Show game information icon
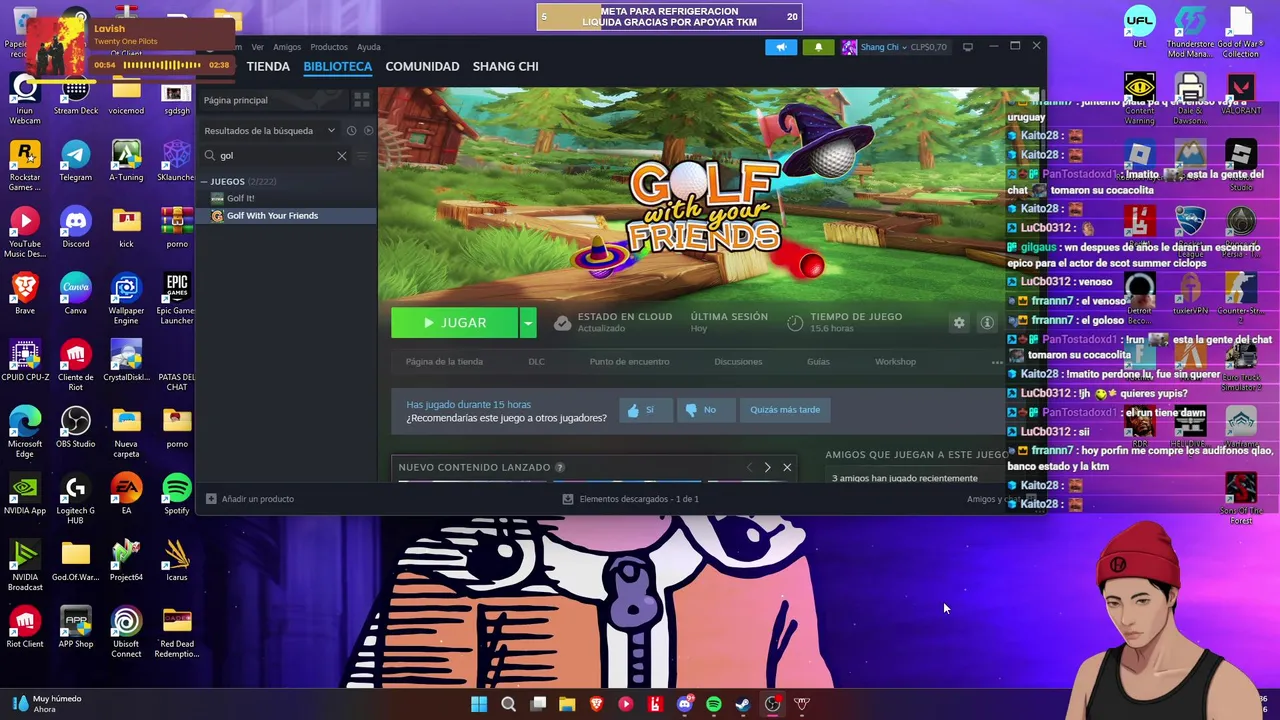The height and width of the screenshot is (720, 1280). pyautogui.click(x=987, y=323)
